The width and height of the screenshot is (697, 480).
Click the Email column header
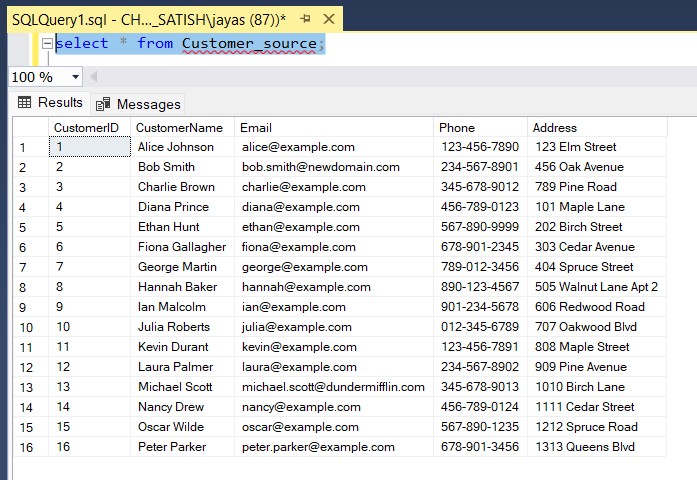334,128
